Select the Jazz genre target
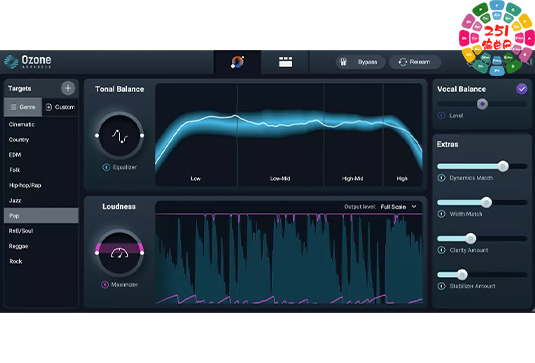Viewport: 535px width, 363px height. [x=41, y=200]
